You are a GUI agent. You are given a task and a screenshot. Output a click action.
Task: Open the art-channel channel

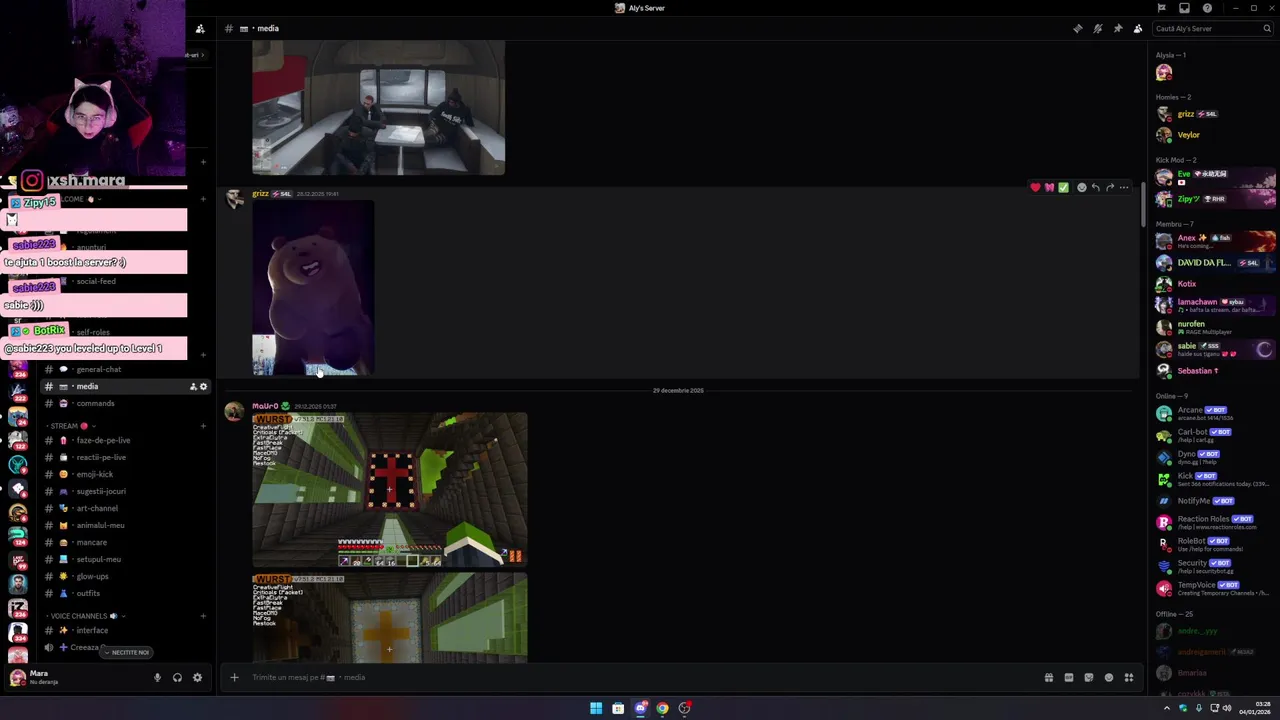(x=125, y=508)
